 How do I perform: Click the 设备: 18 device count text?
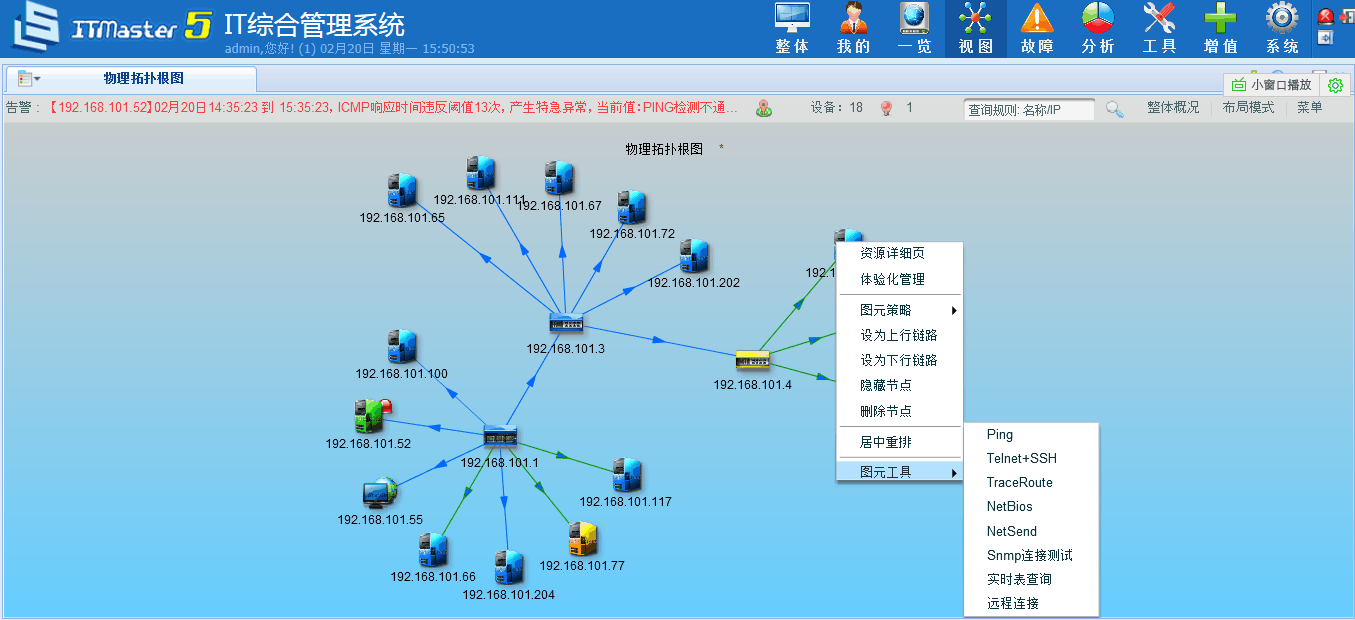click(x=837, y=108)
